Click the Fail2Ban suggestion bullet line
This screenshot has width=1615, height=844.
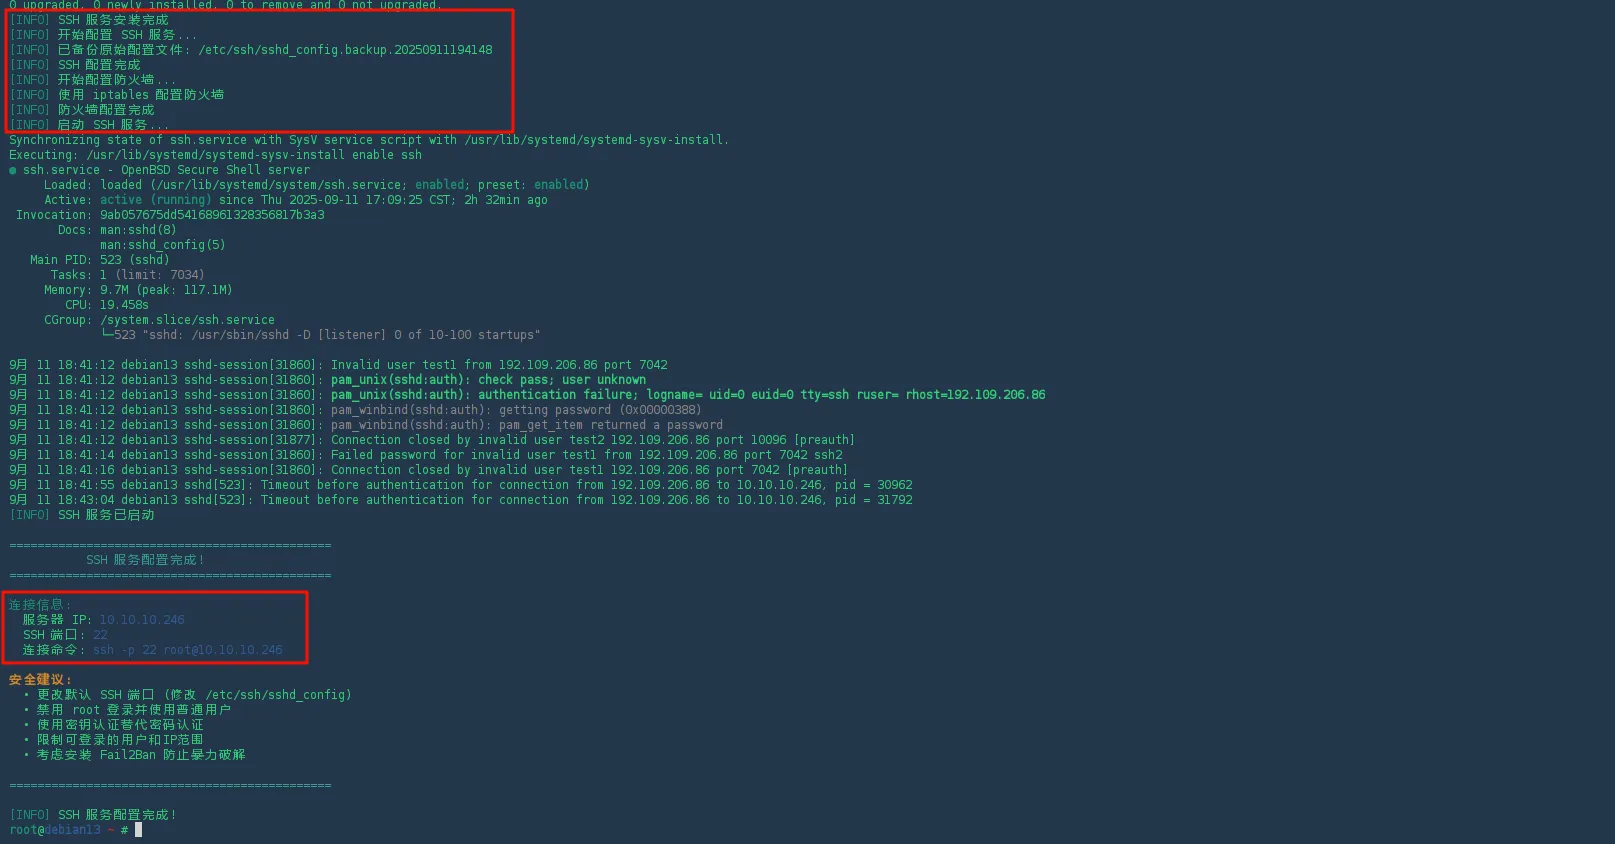[140, 755]
